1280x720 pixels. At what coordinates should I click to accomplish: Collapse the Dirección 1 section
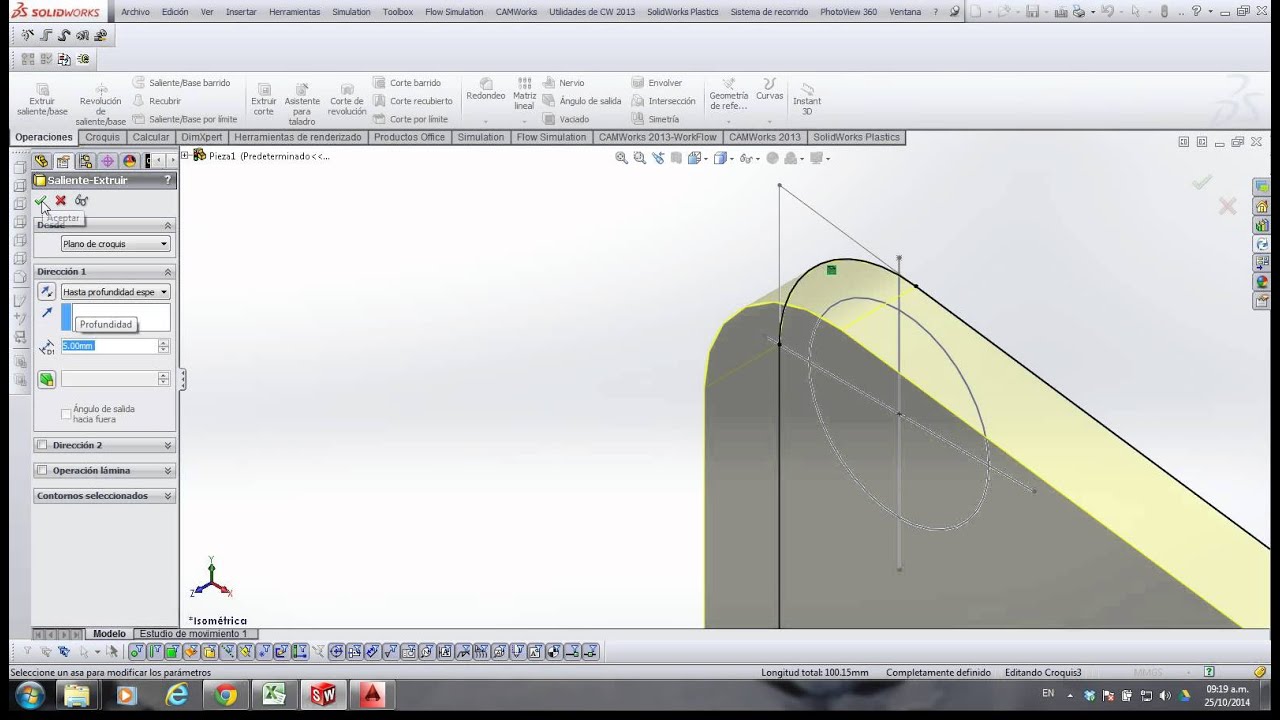[x=168, y=272]
